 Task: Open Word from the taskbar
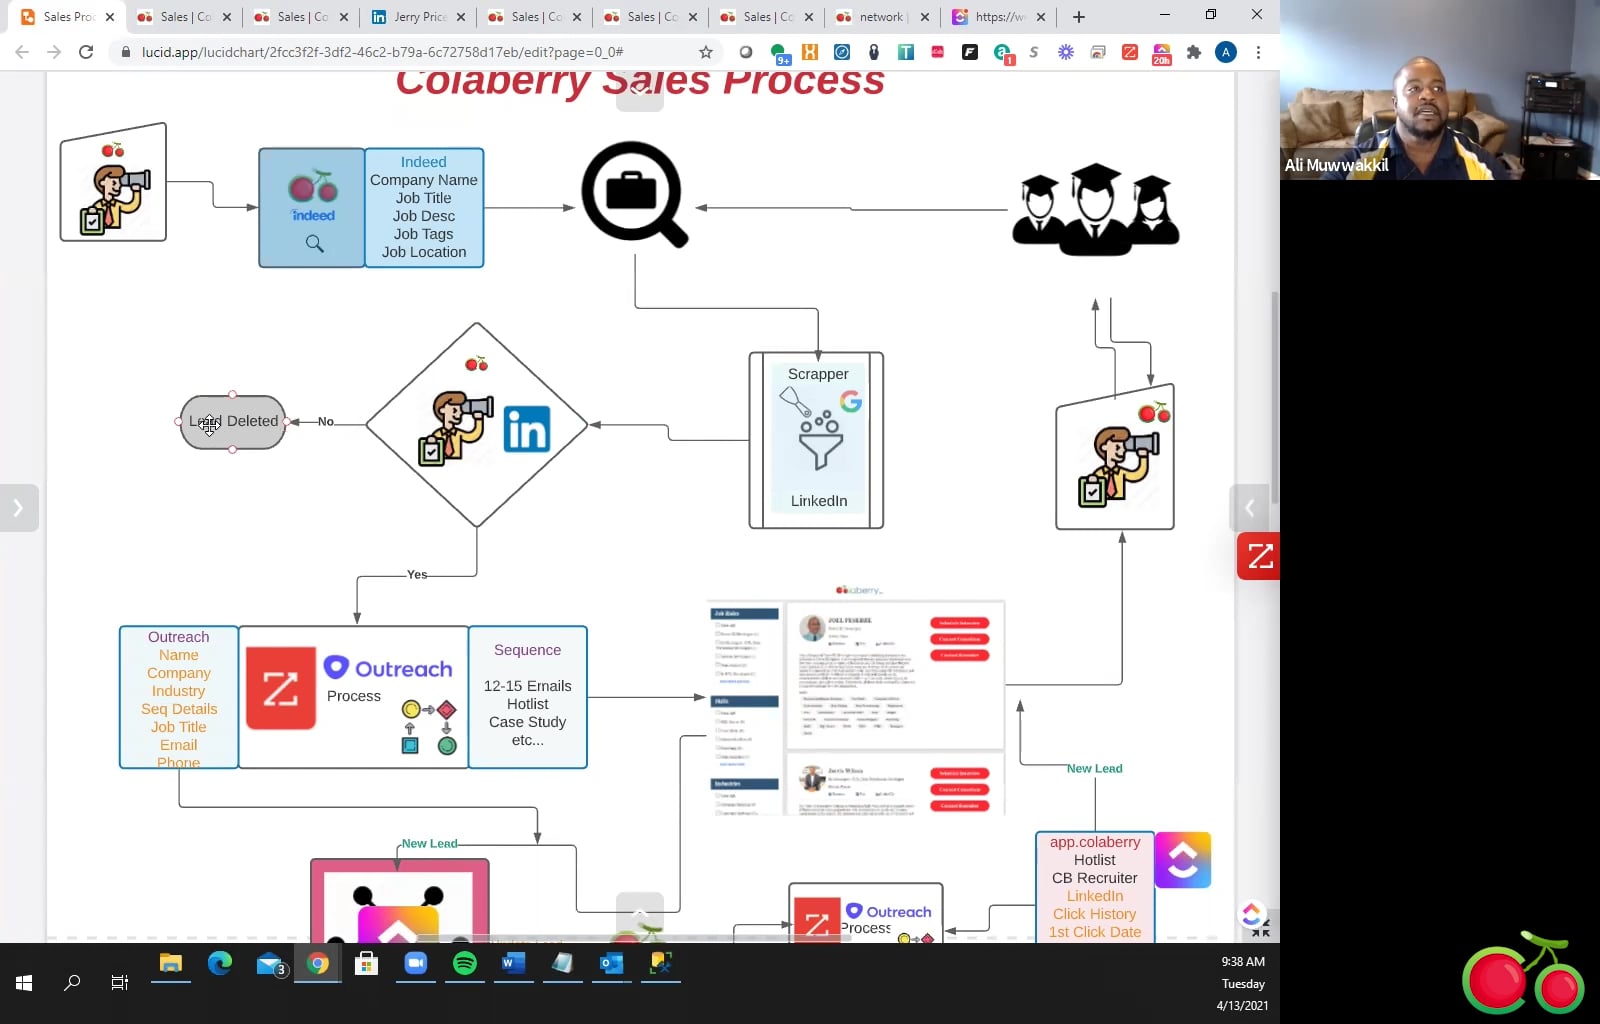[x=513, y=964]
